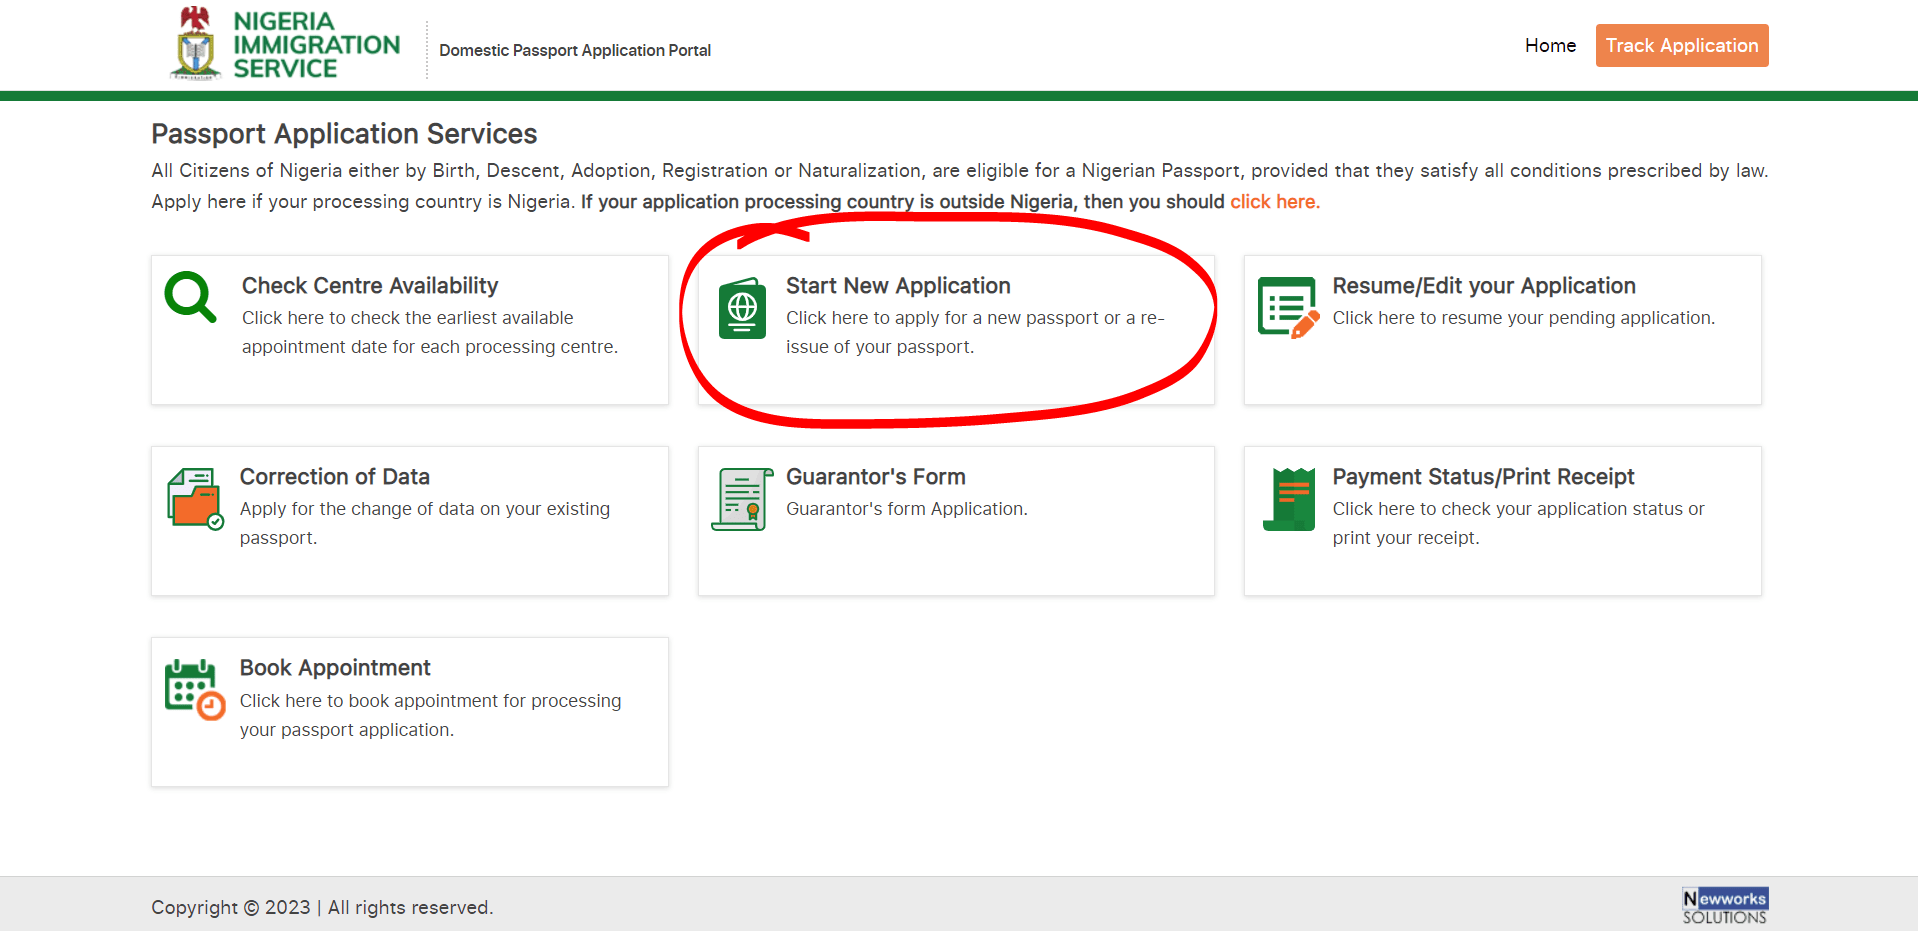Click the Home menu item
1918x931 pixels.
pos(1550,45)
